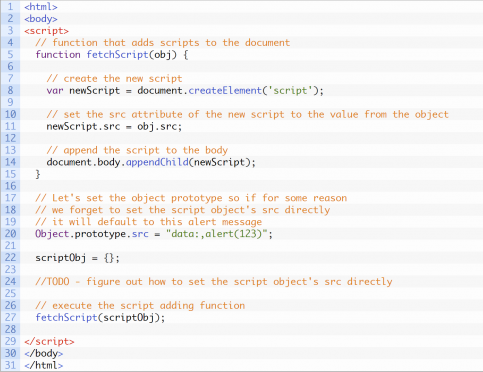Click the comment about appending script to body

[137, 150]
